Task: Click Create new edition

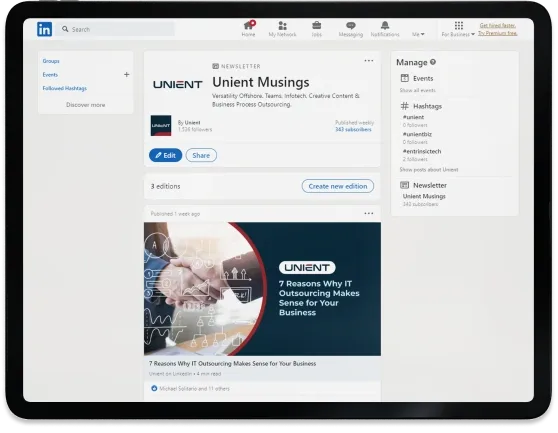Action: pos(338,186)
